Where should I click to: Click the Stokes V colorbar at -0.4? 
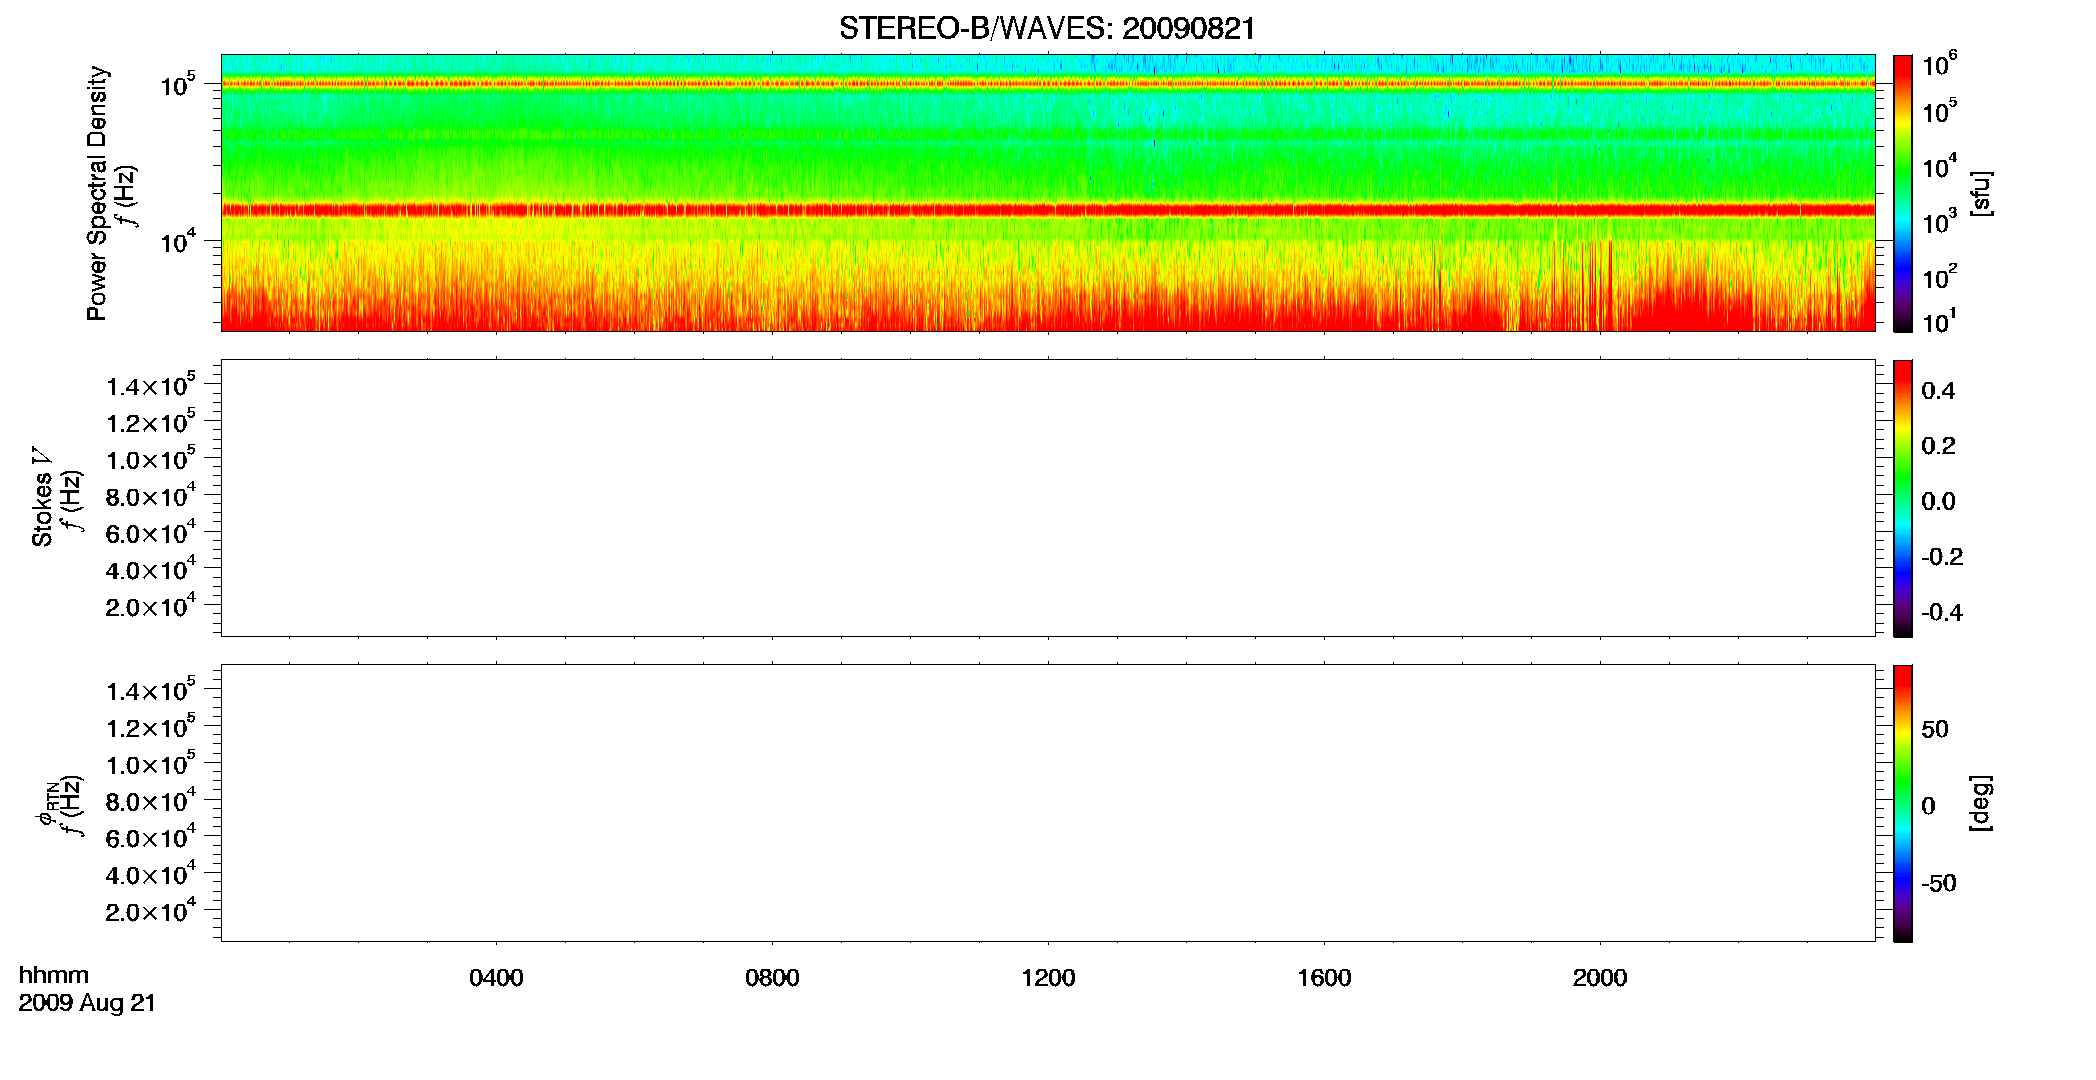click(x=1903, y=612)
